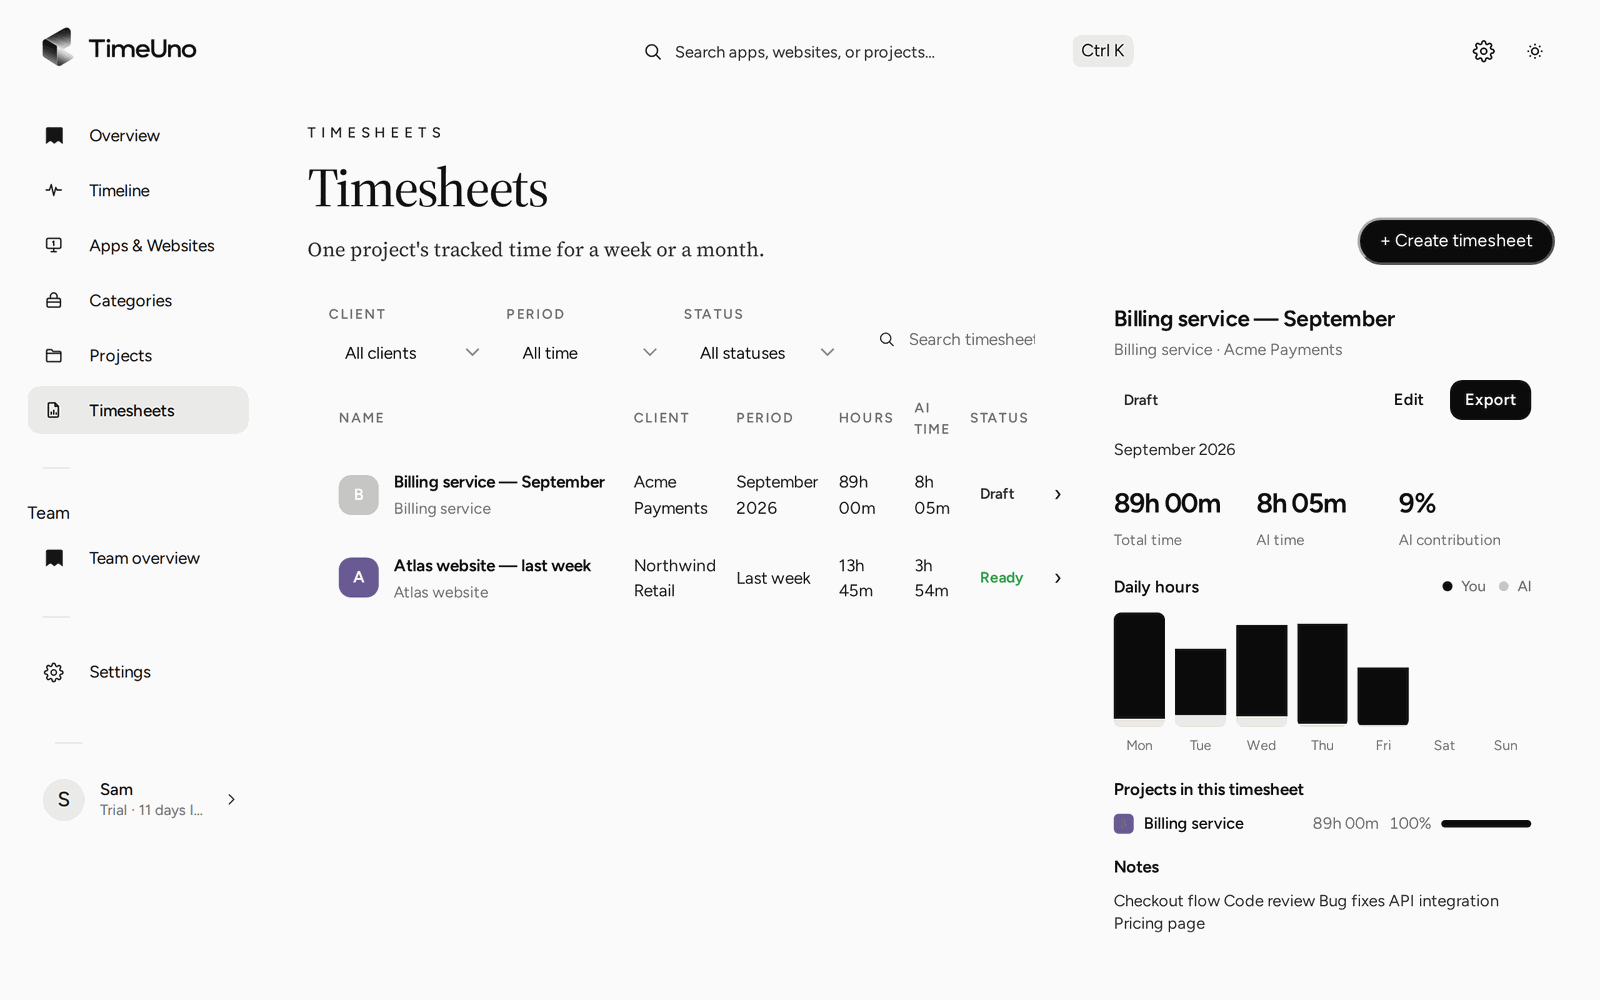The width and height of the screenshot is (1600, 1000).
Task: Go to Overview in sidebar
Action: [138, 135]
